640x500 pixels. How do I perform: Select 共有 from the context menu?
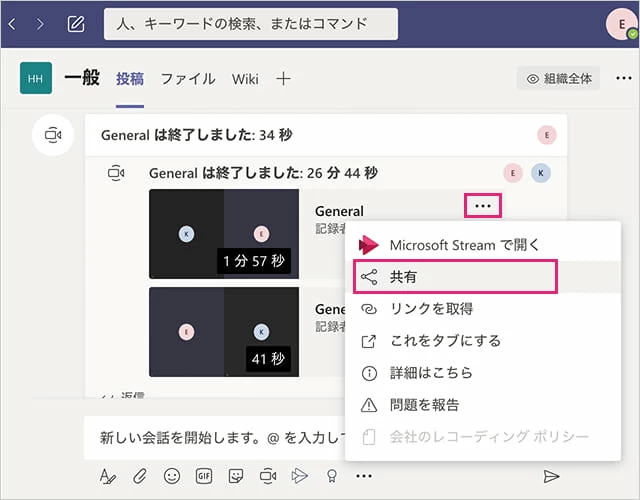pyautogui.click(x=483, y=277)
